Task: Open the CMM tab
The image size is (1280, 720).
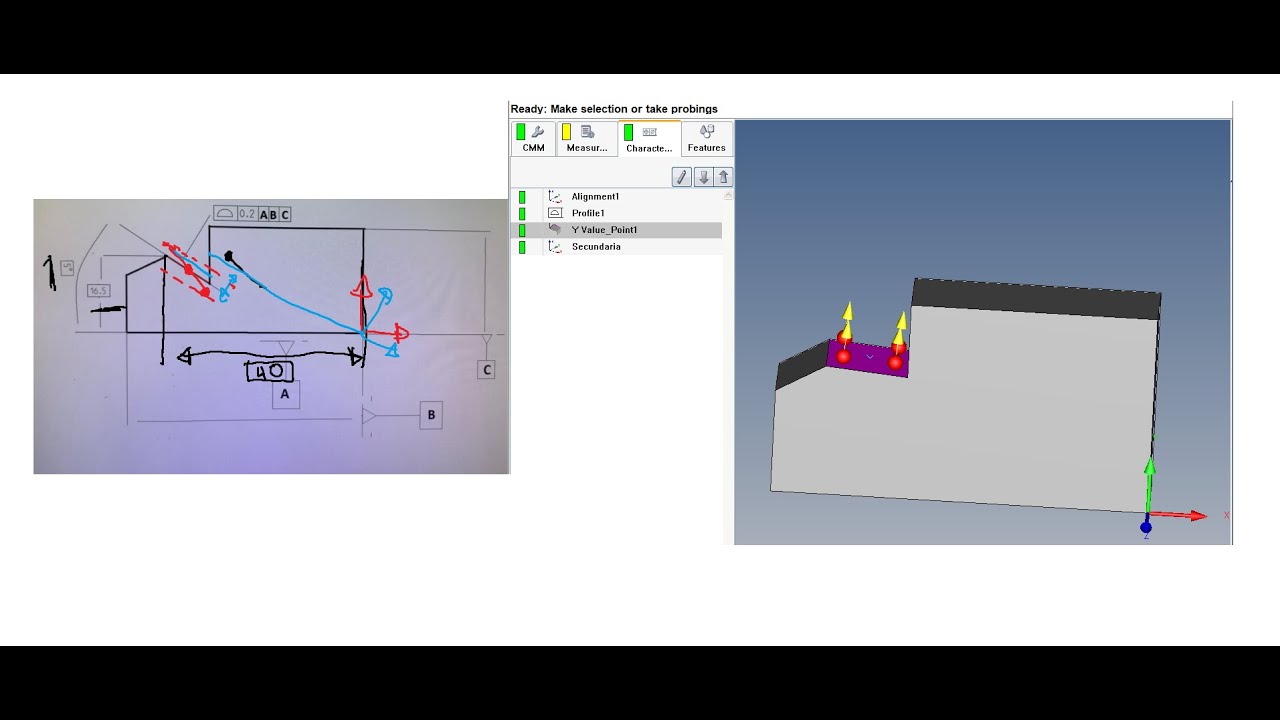Action: pos(533,138)
